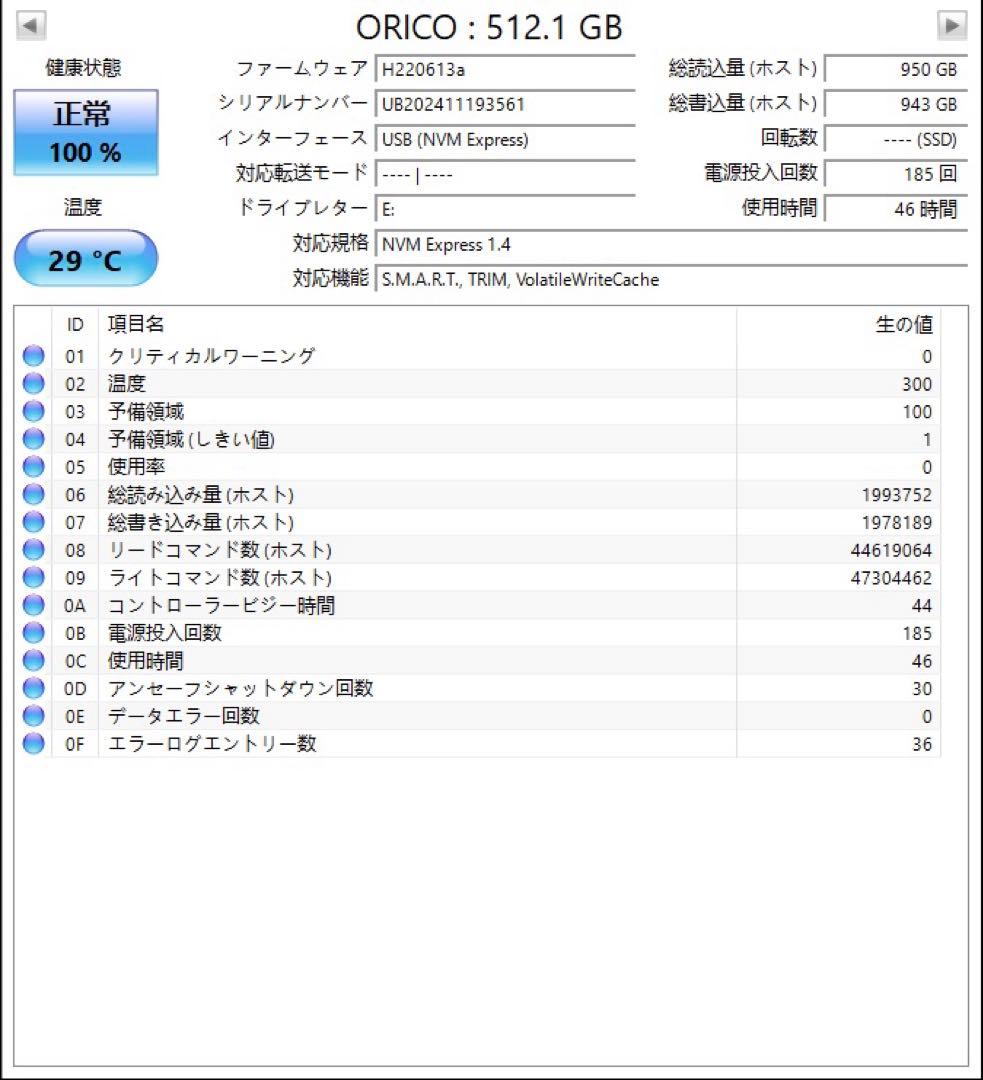Go to next disk with right arrow

click(952, 25)
